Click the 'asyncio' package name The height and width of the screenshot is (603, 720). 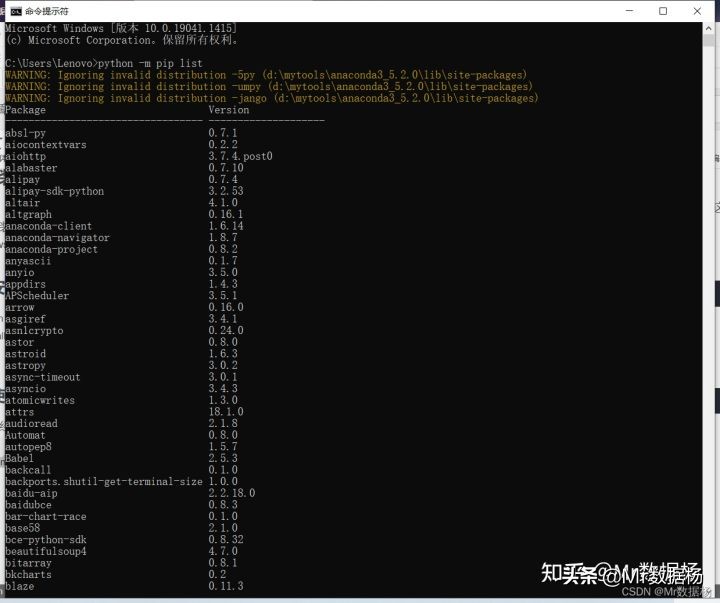pos(26,389)
